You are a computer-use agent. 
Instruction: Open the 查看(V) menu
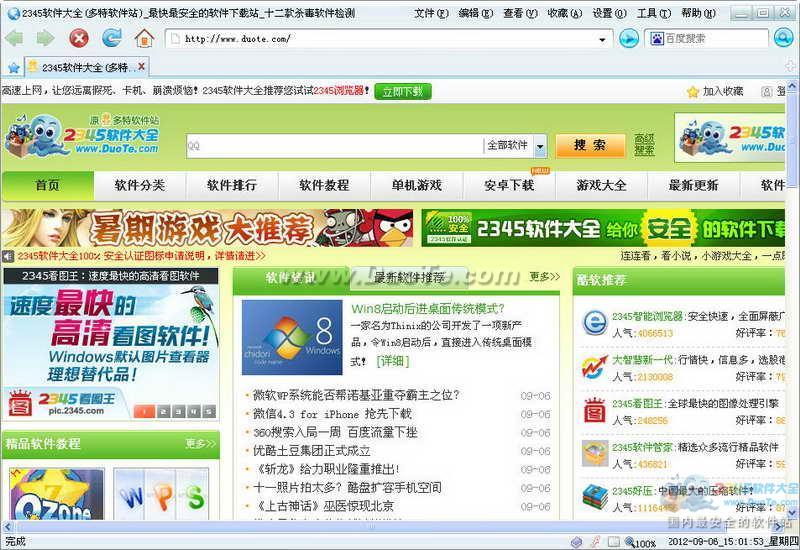click(520, 13)
